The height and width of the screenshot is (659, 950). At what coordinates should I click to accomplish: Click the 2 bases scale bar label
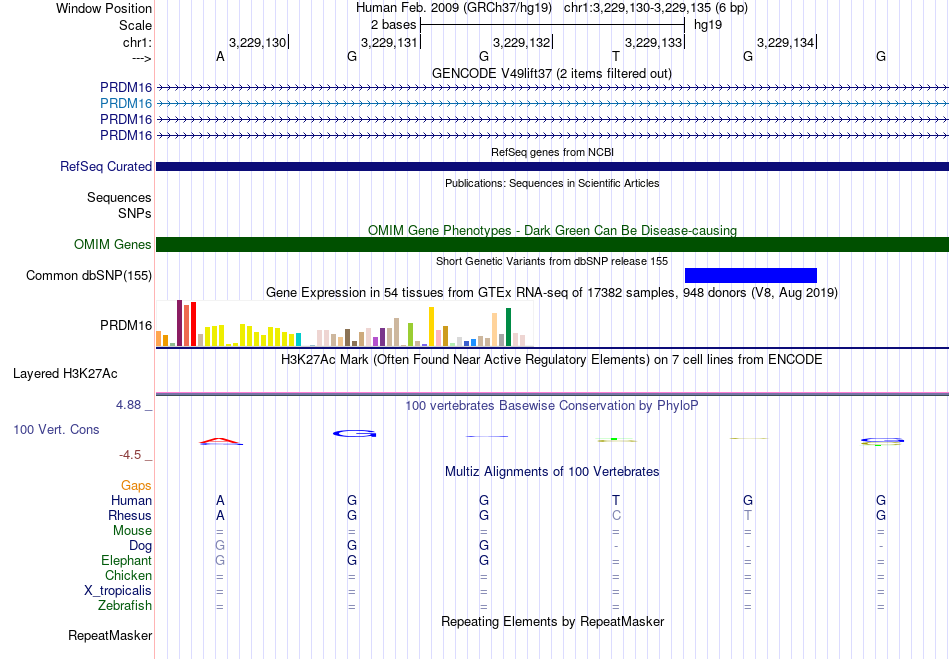pos(393,25)
